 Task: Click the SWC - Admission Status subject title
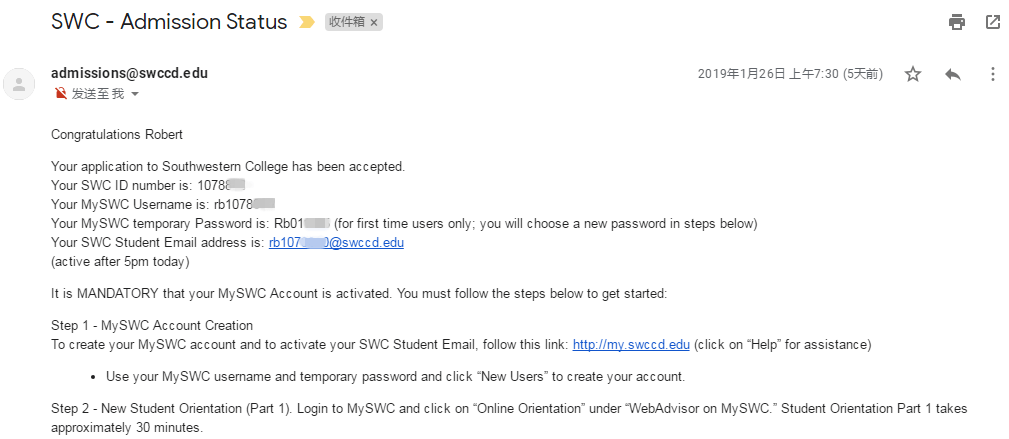click(169, 23)
